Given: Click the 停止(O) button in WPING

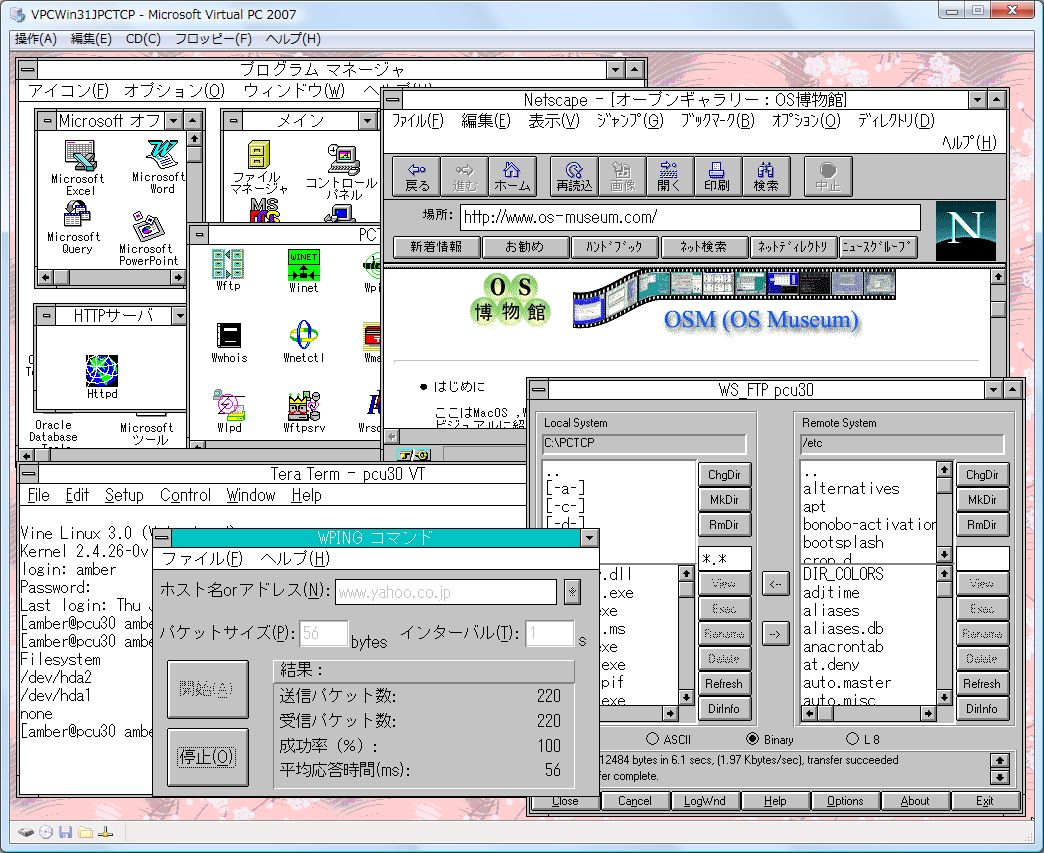Looking at the screenshot, I should [207, 757].
